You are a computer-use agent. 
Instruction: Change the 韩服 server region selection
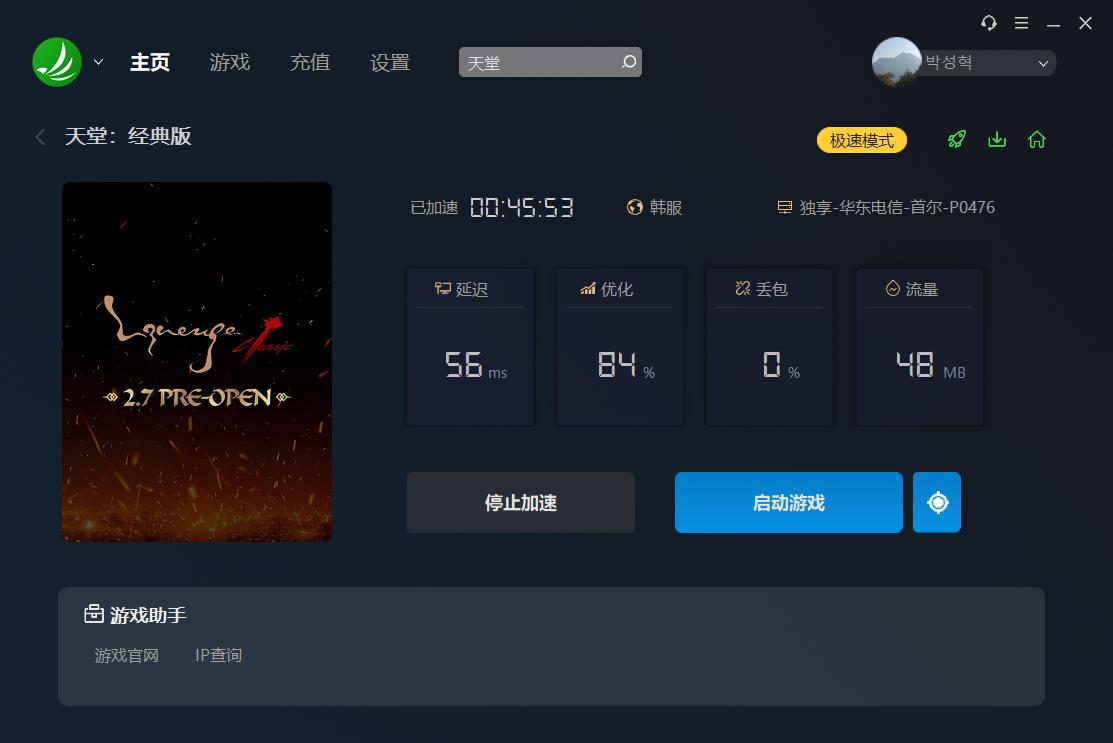pos(654,207)
